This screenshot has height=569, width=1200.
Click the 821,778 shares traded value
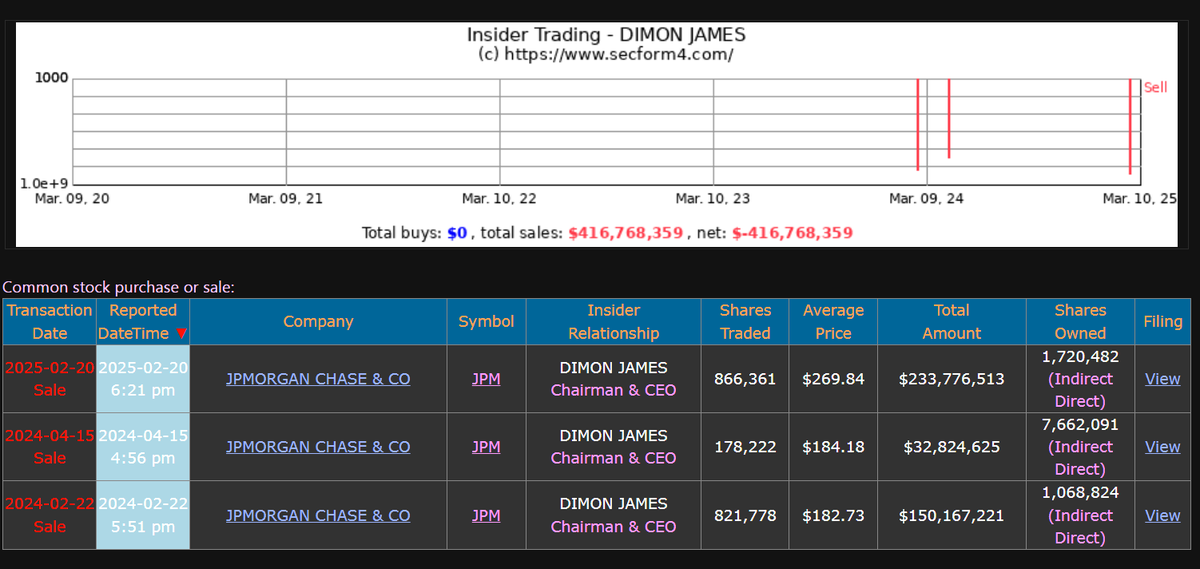tap(745, 516)
